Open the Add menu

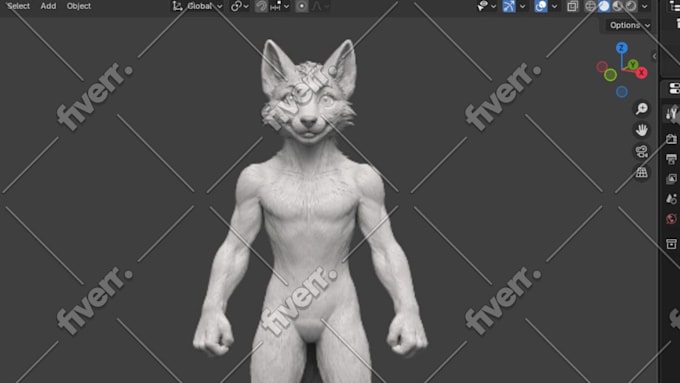(x=48, y=6)
